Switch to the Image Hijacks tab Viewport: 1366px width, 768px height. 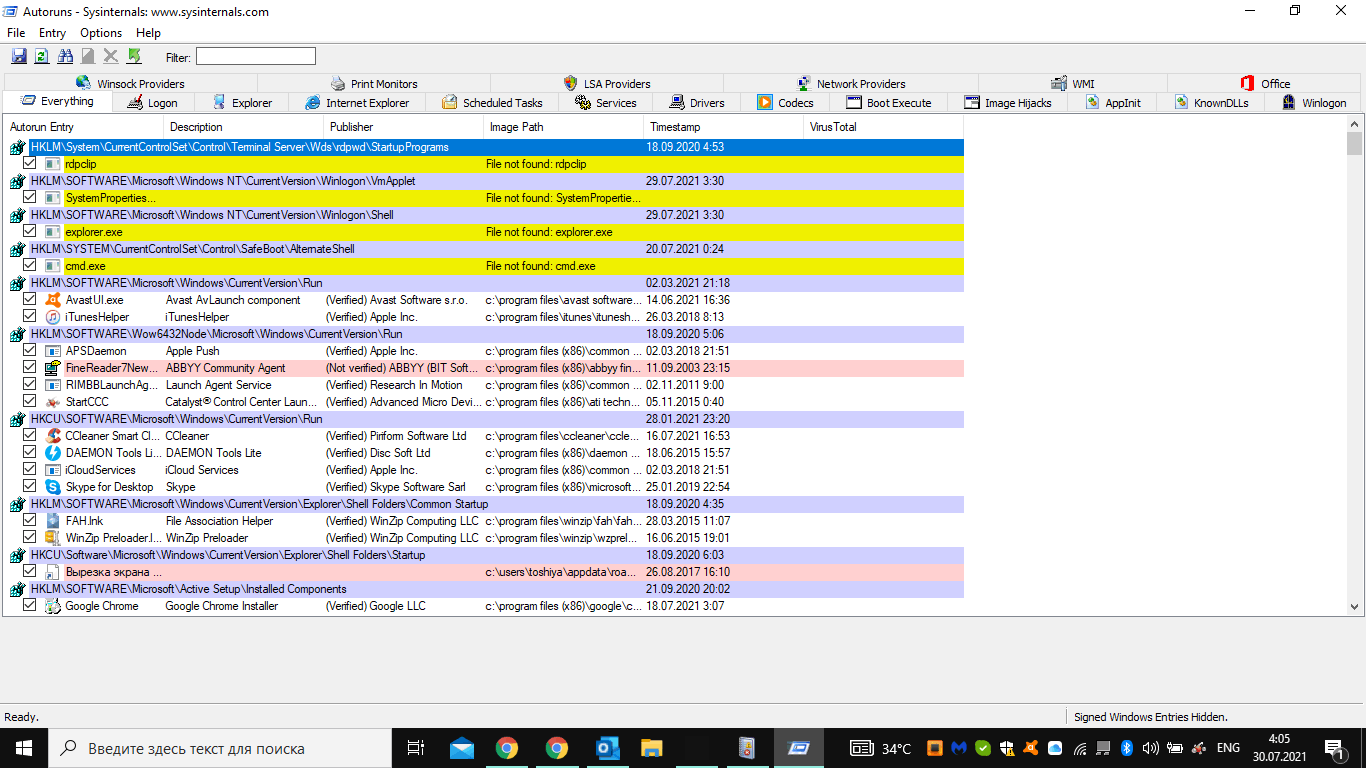click(x=1008, y=102)
